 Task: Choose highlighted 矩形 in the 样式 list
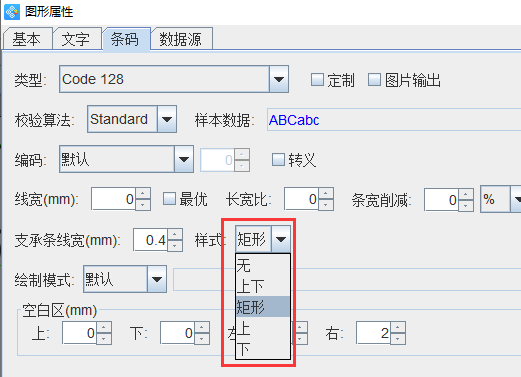click(x=263, y=306)
